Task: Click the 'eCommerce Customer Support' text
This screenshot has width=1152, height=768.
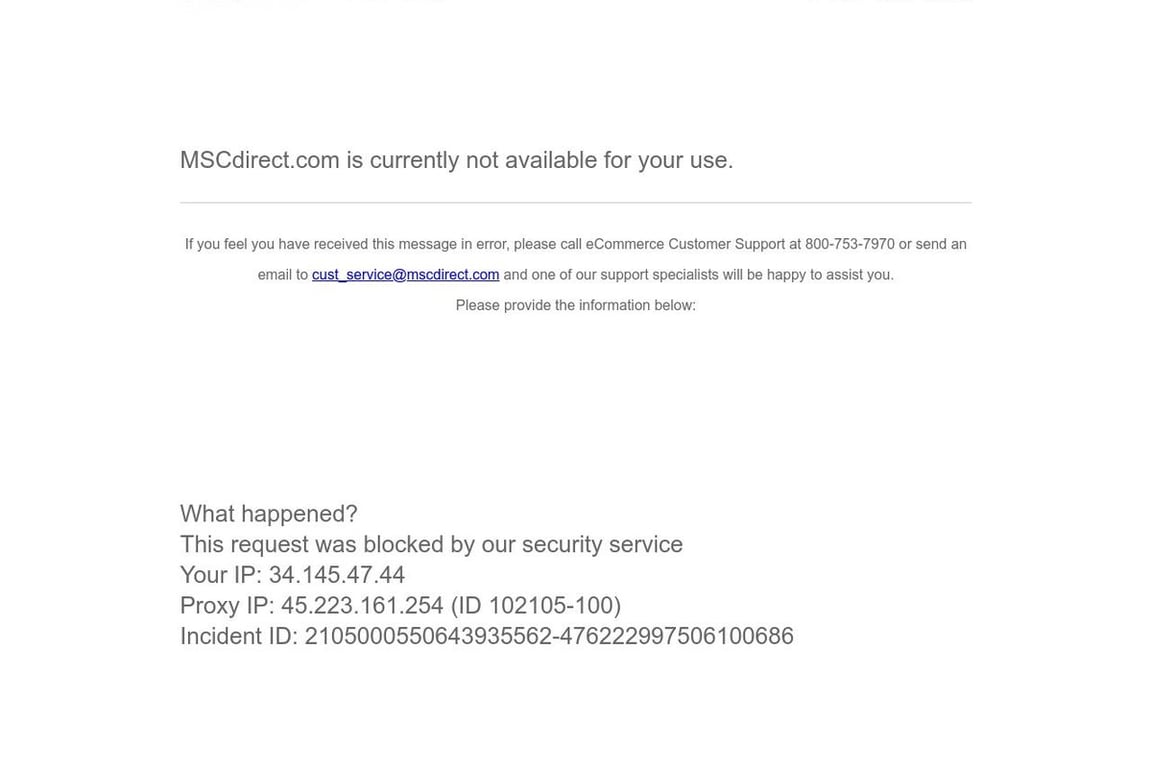Action: click(x=684, y=244)
